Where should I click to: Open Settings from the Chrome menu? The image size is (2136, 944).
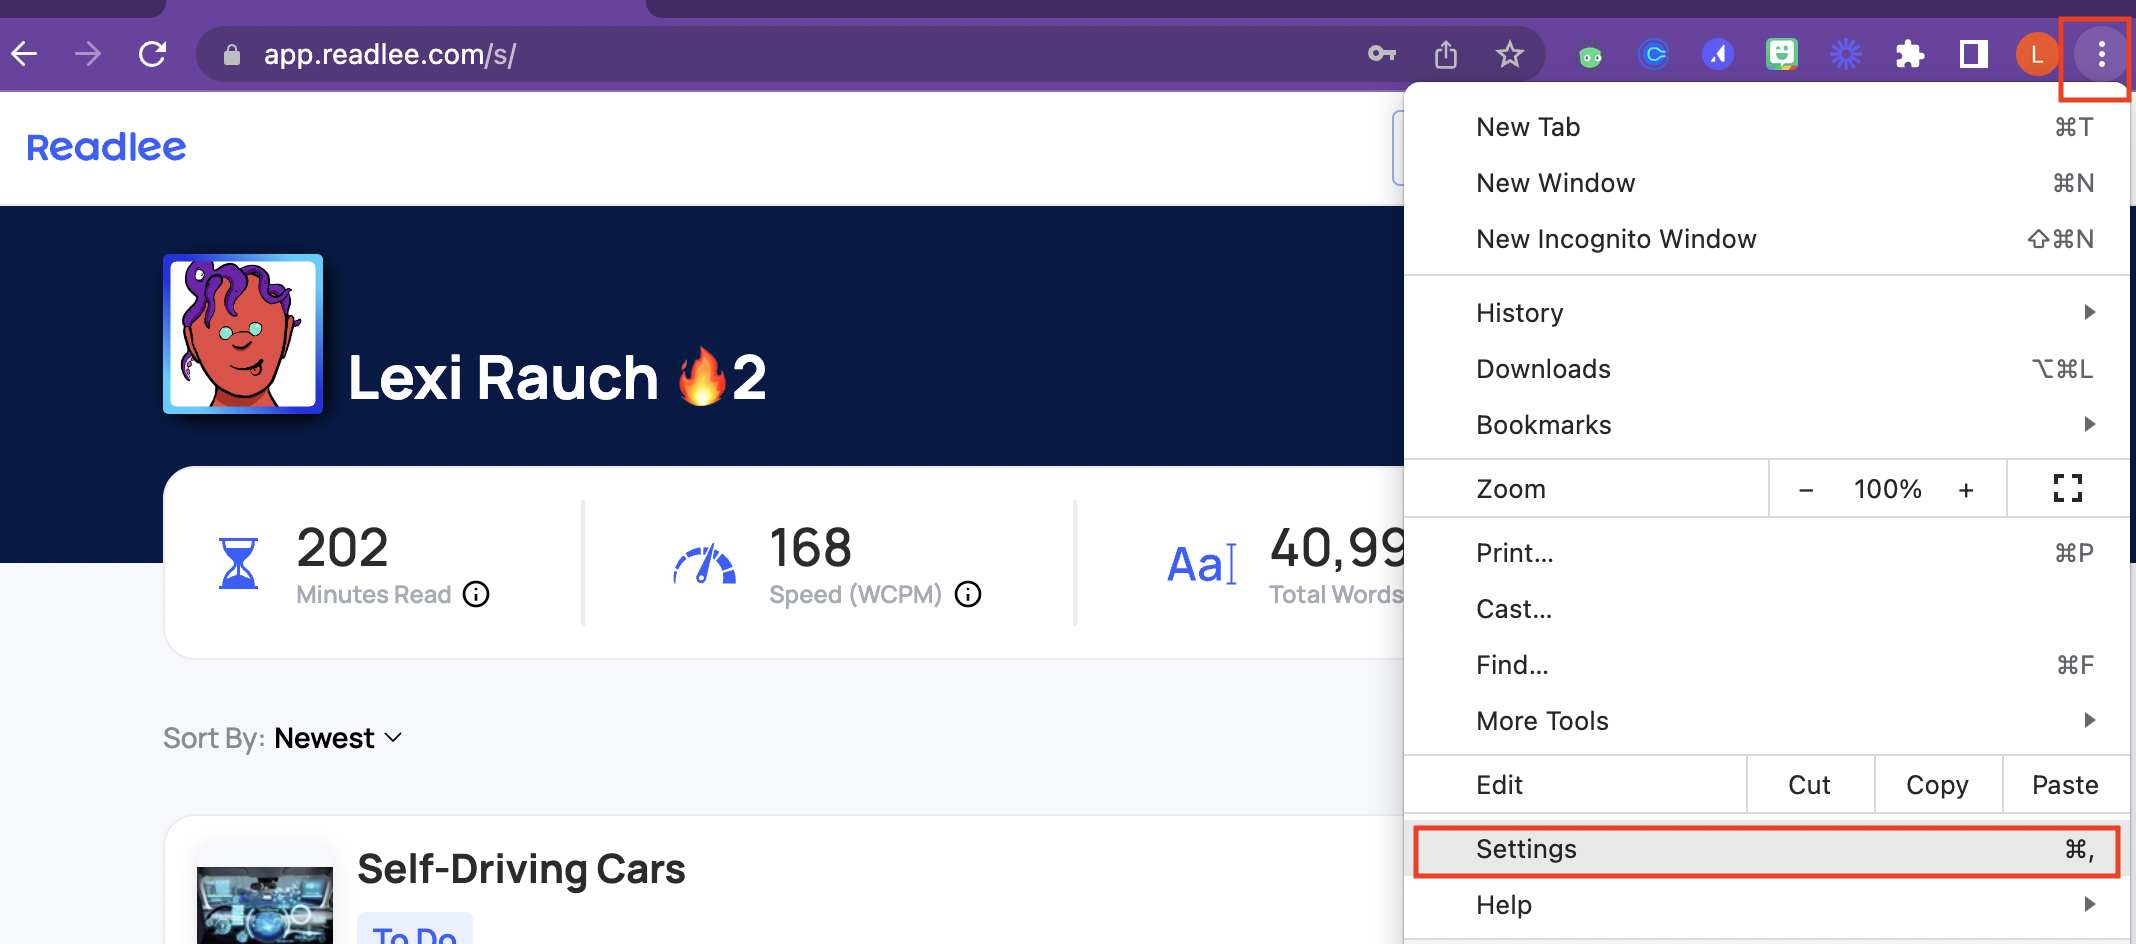(x=1766, y=849)
